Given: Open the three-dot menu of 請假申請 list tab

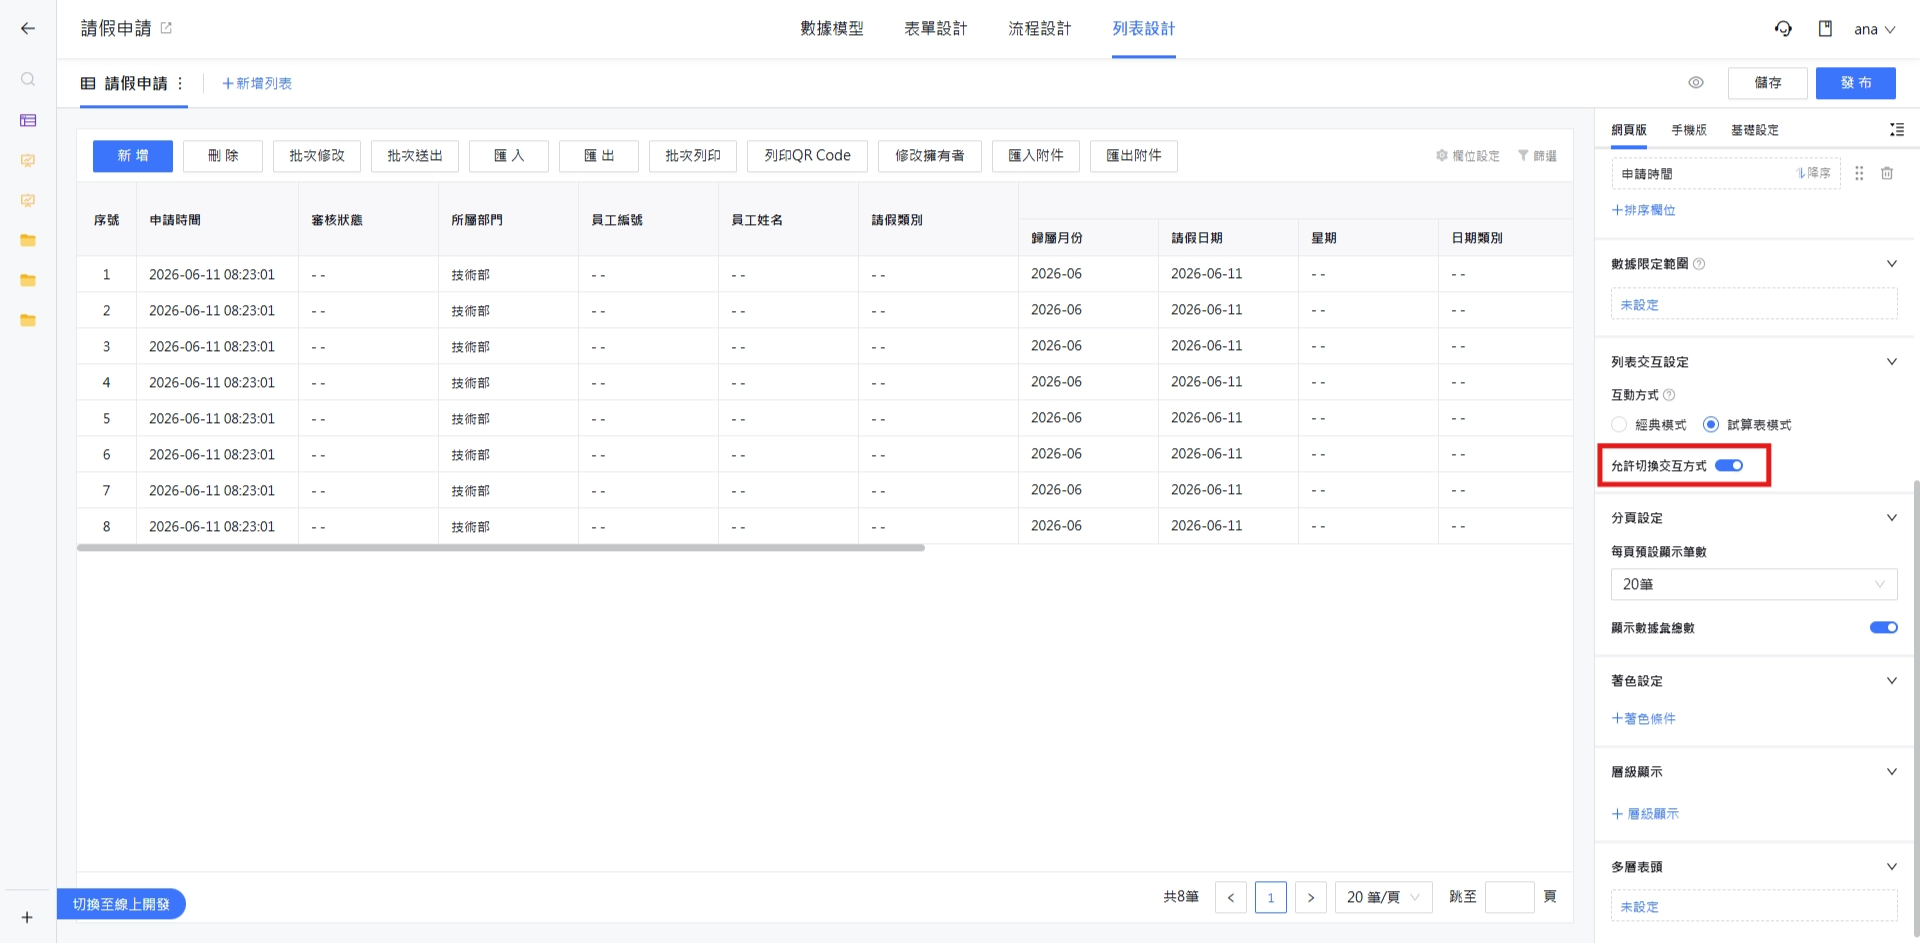Looking at the screenshot, I should click(x=180, y=83).
